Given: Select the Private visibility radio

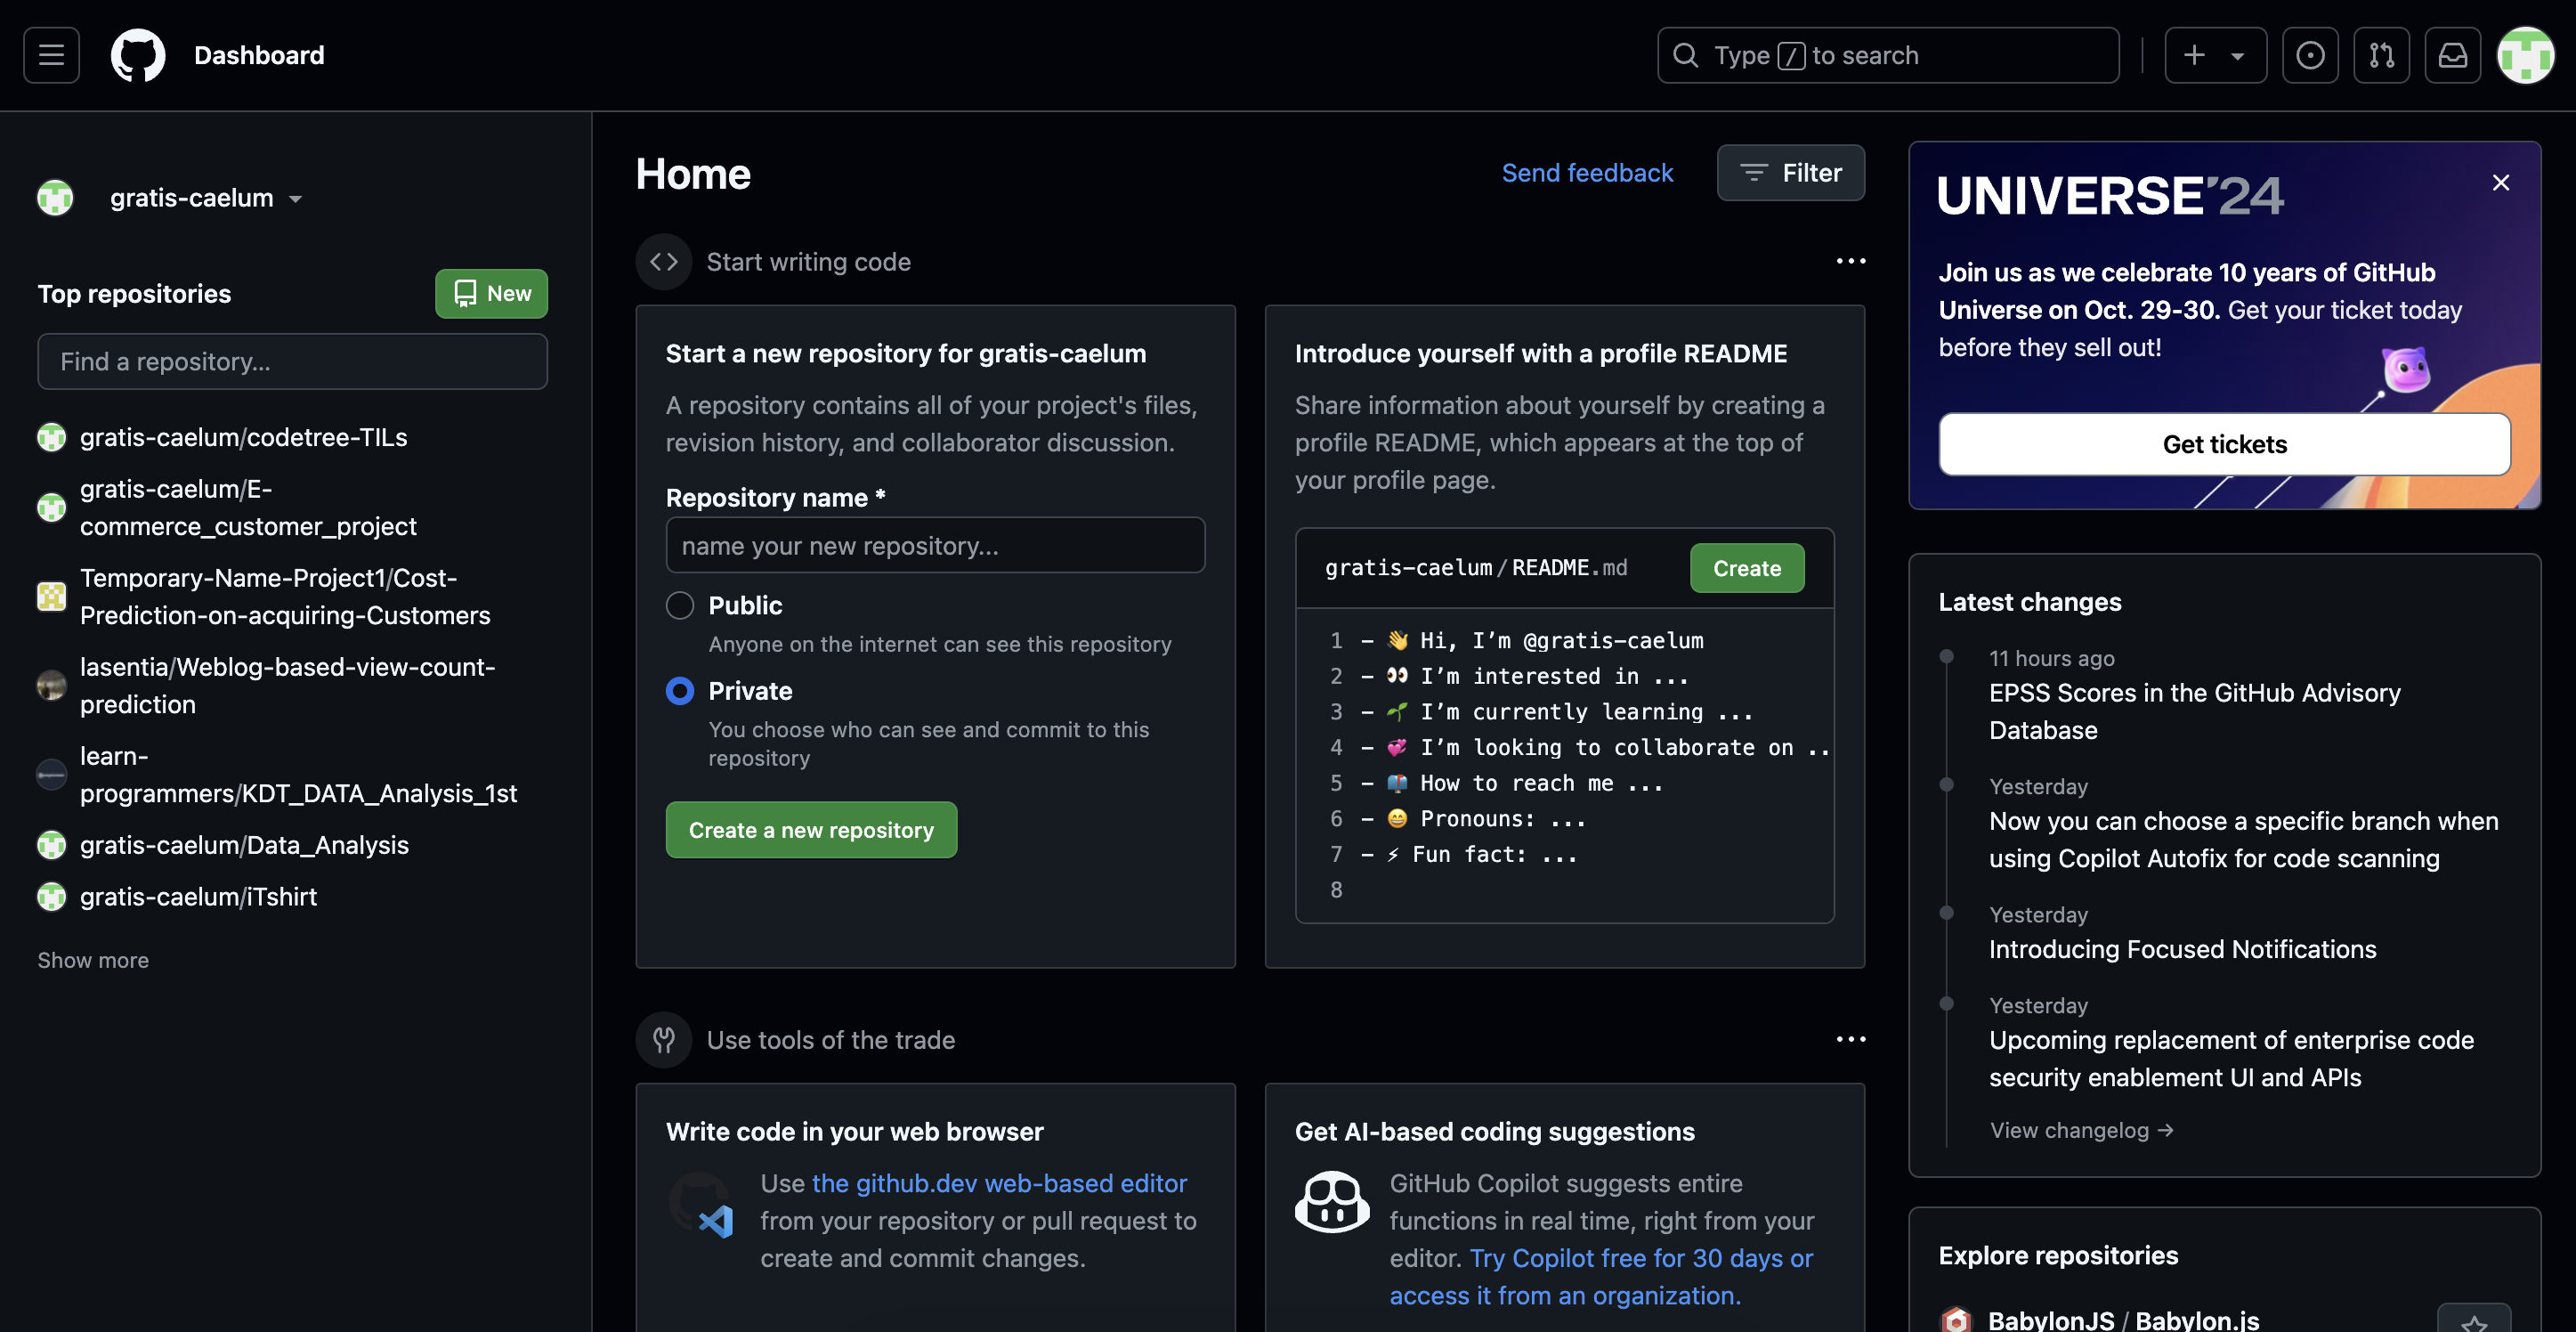Looking at the screenshot, I should point(680,691).
